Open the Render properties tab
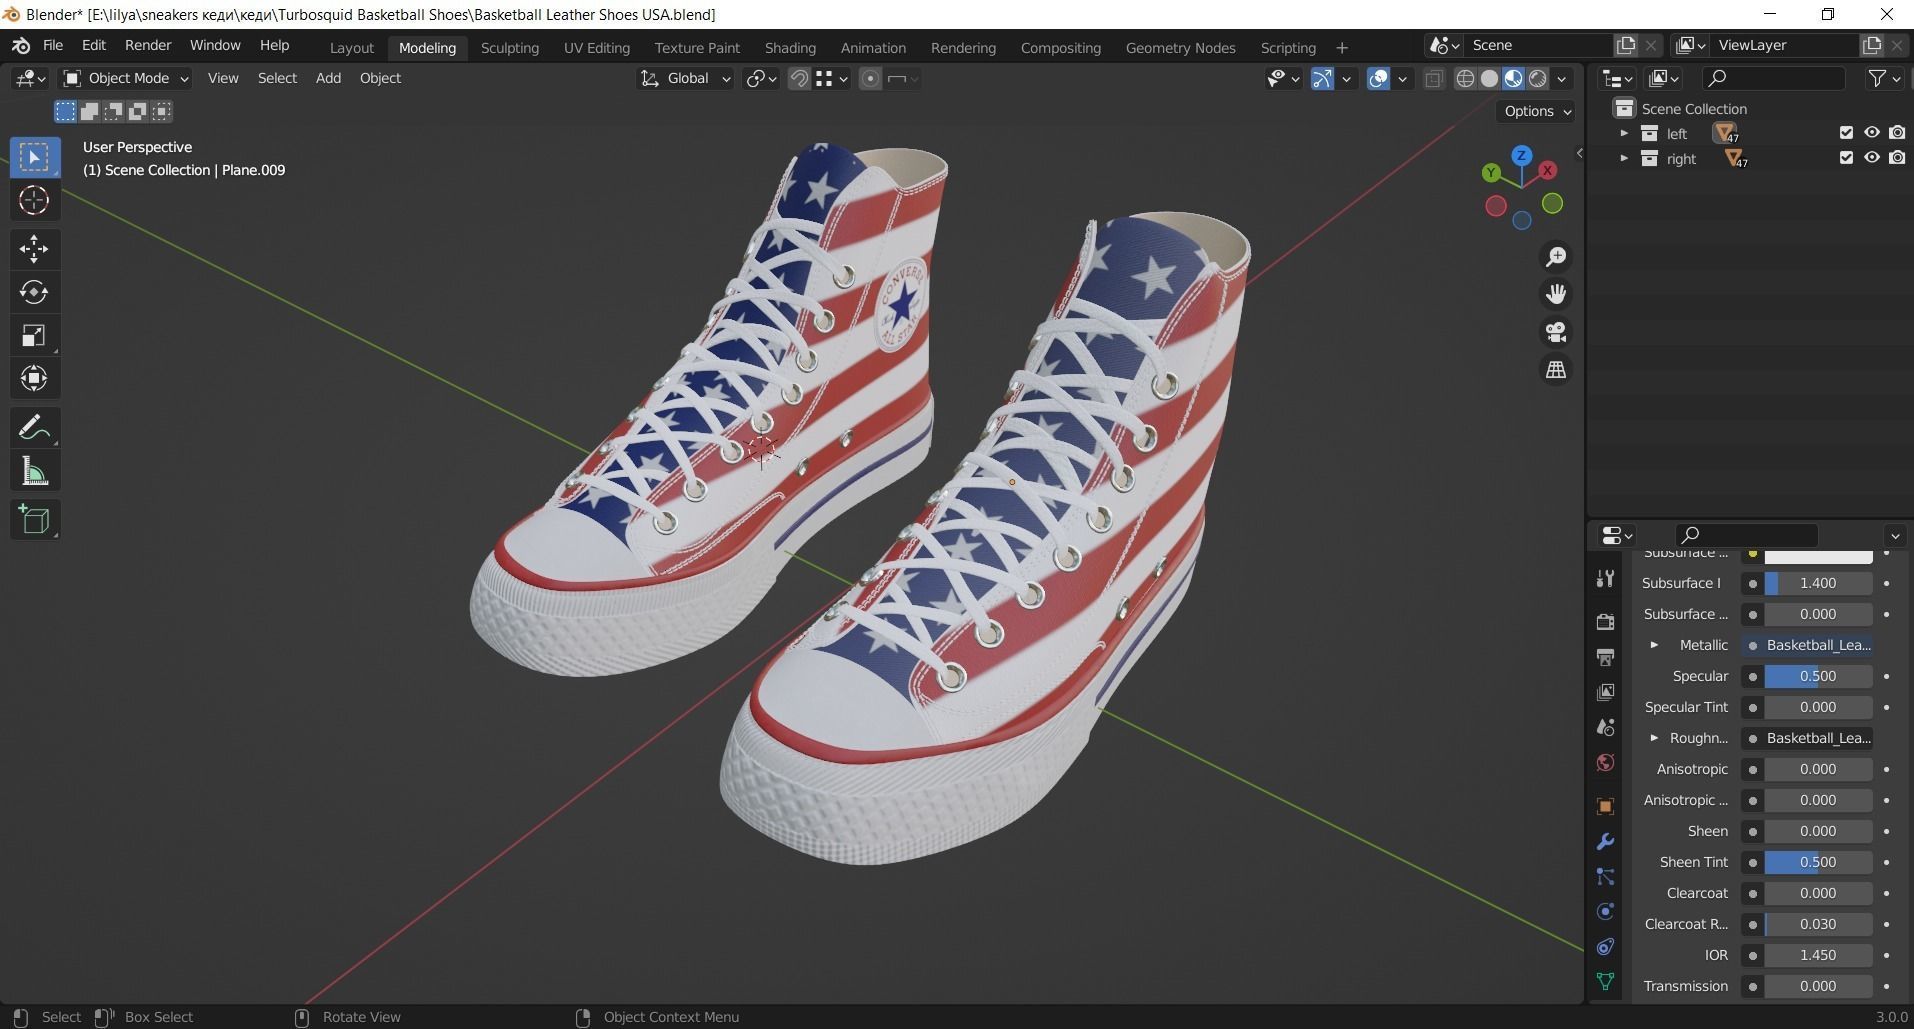1914x1029 pixels. (x=1605, y=621)
